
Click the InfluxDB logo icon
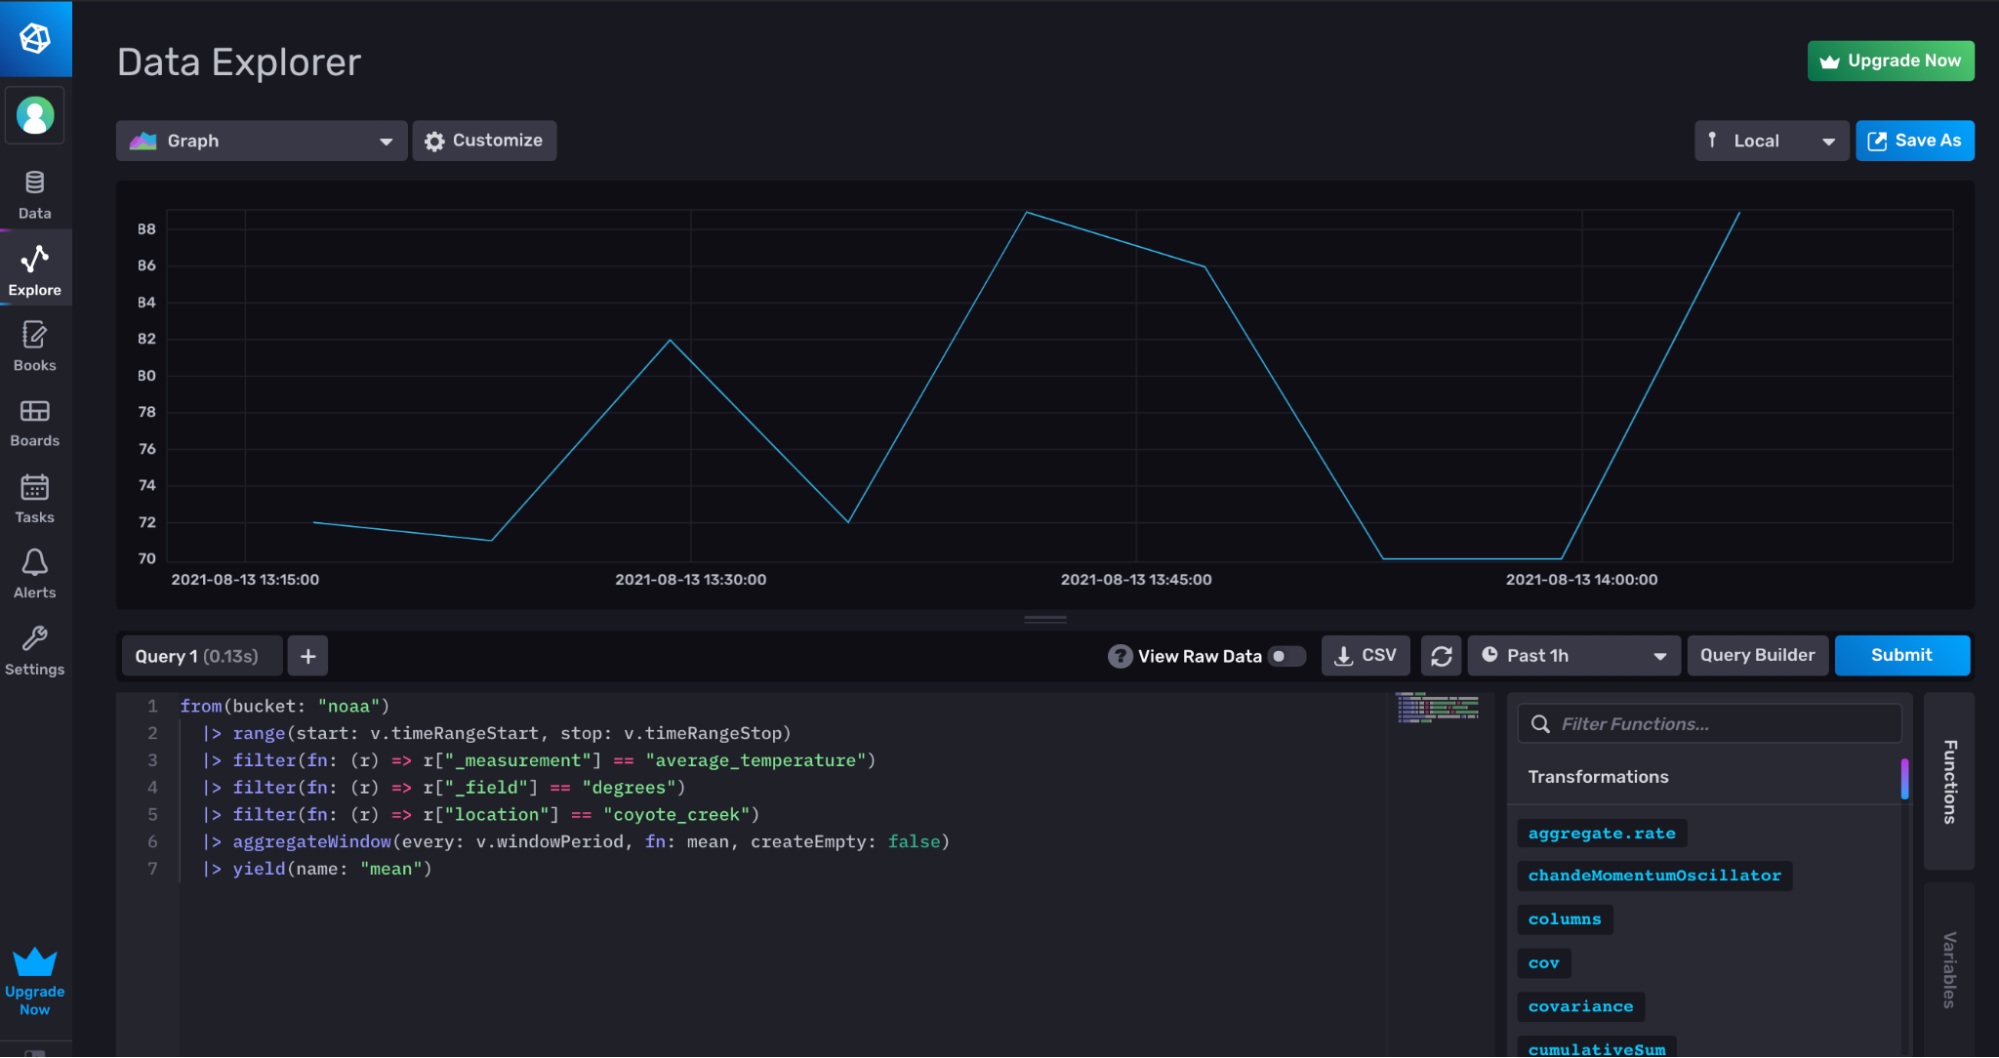point(35,38)
